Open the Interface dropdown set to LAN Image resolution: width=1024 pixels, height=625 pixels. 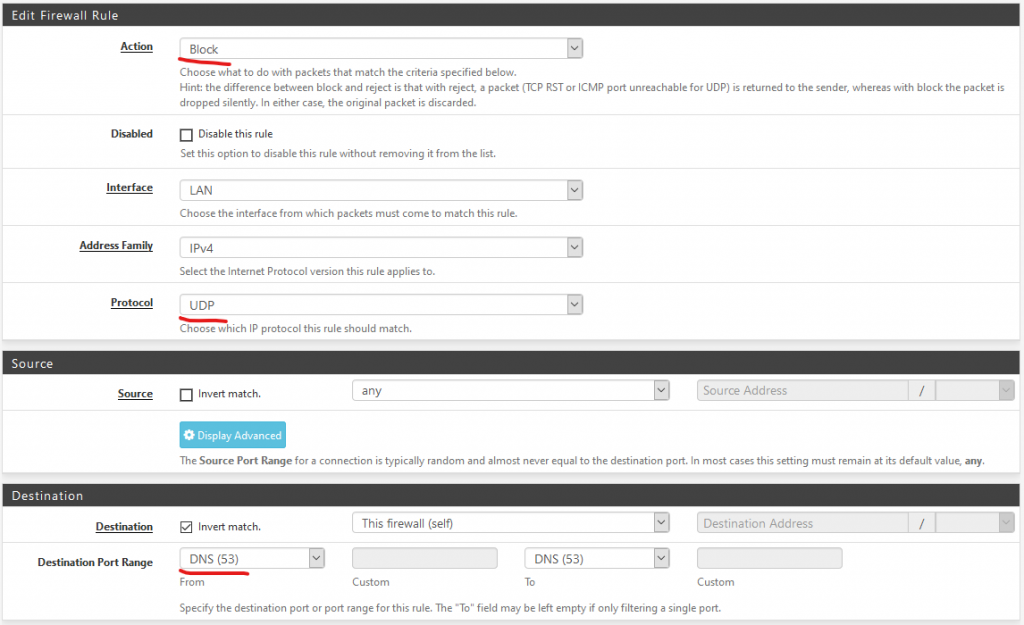(x=381, y=190)
